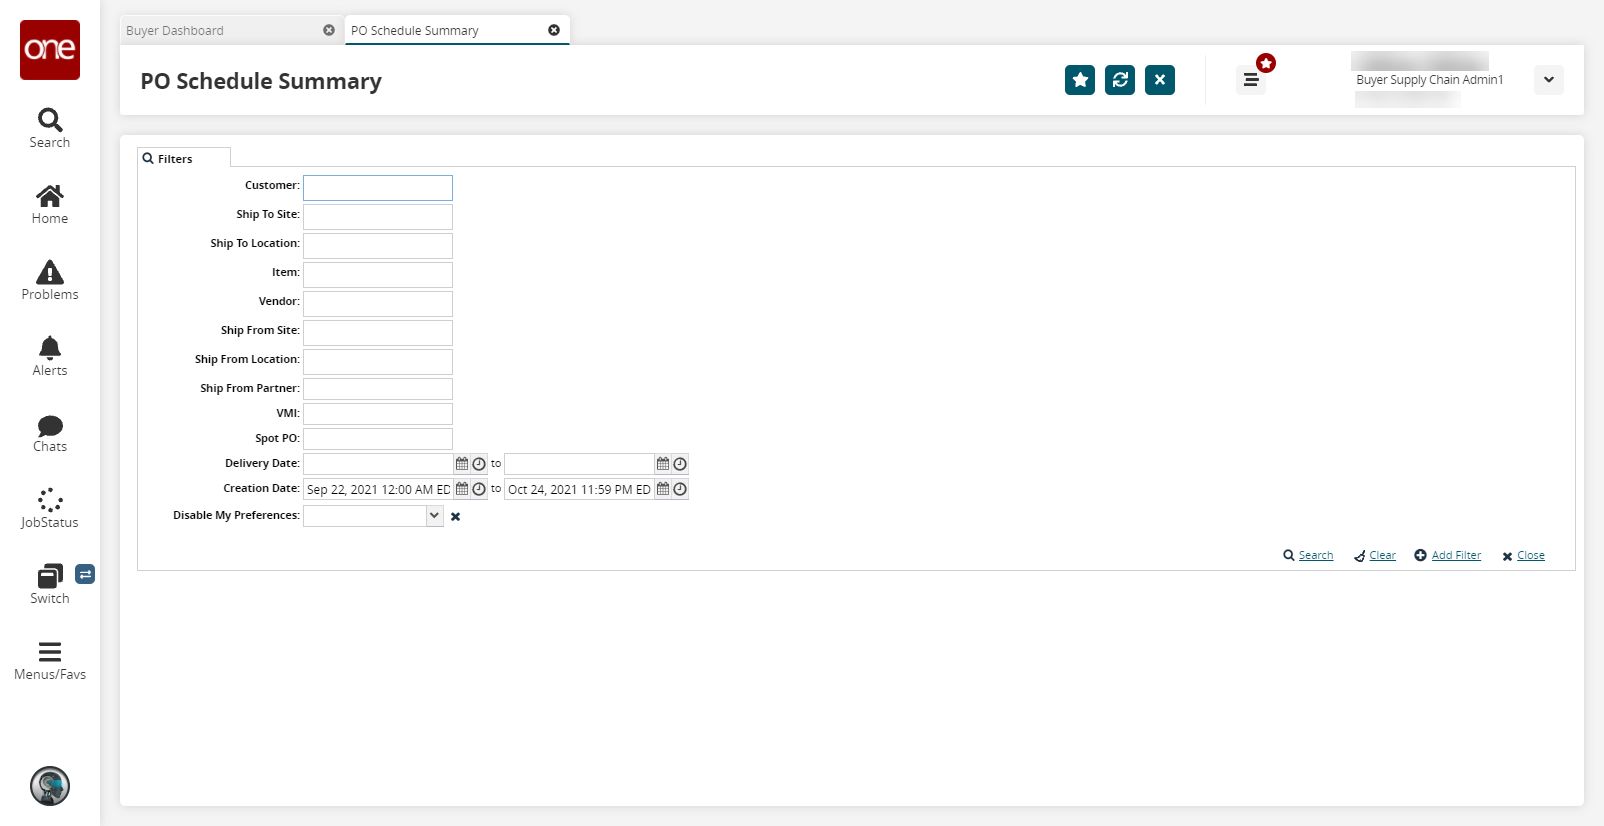Open the header hamburger menu icon
The height and width of the screenshot is (826, 1604).
coord(1251,80)
